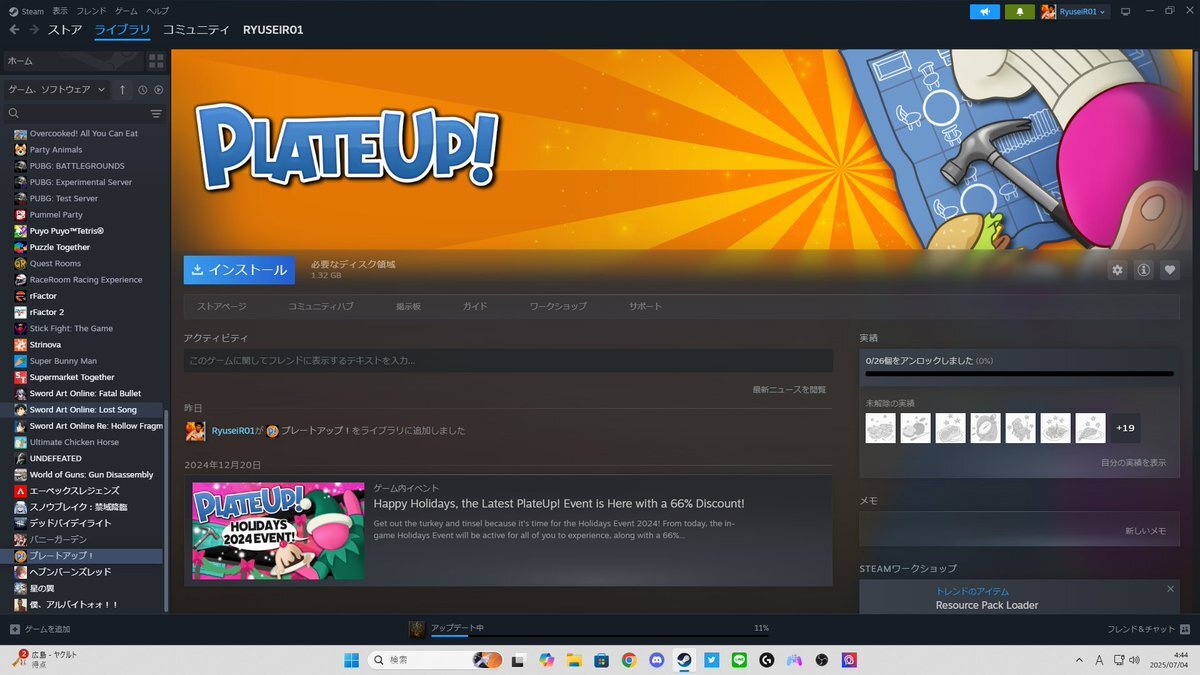Click the update download progress bar
The image size is (1200, 675).
[x=599, y=635]
